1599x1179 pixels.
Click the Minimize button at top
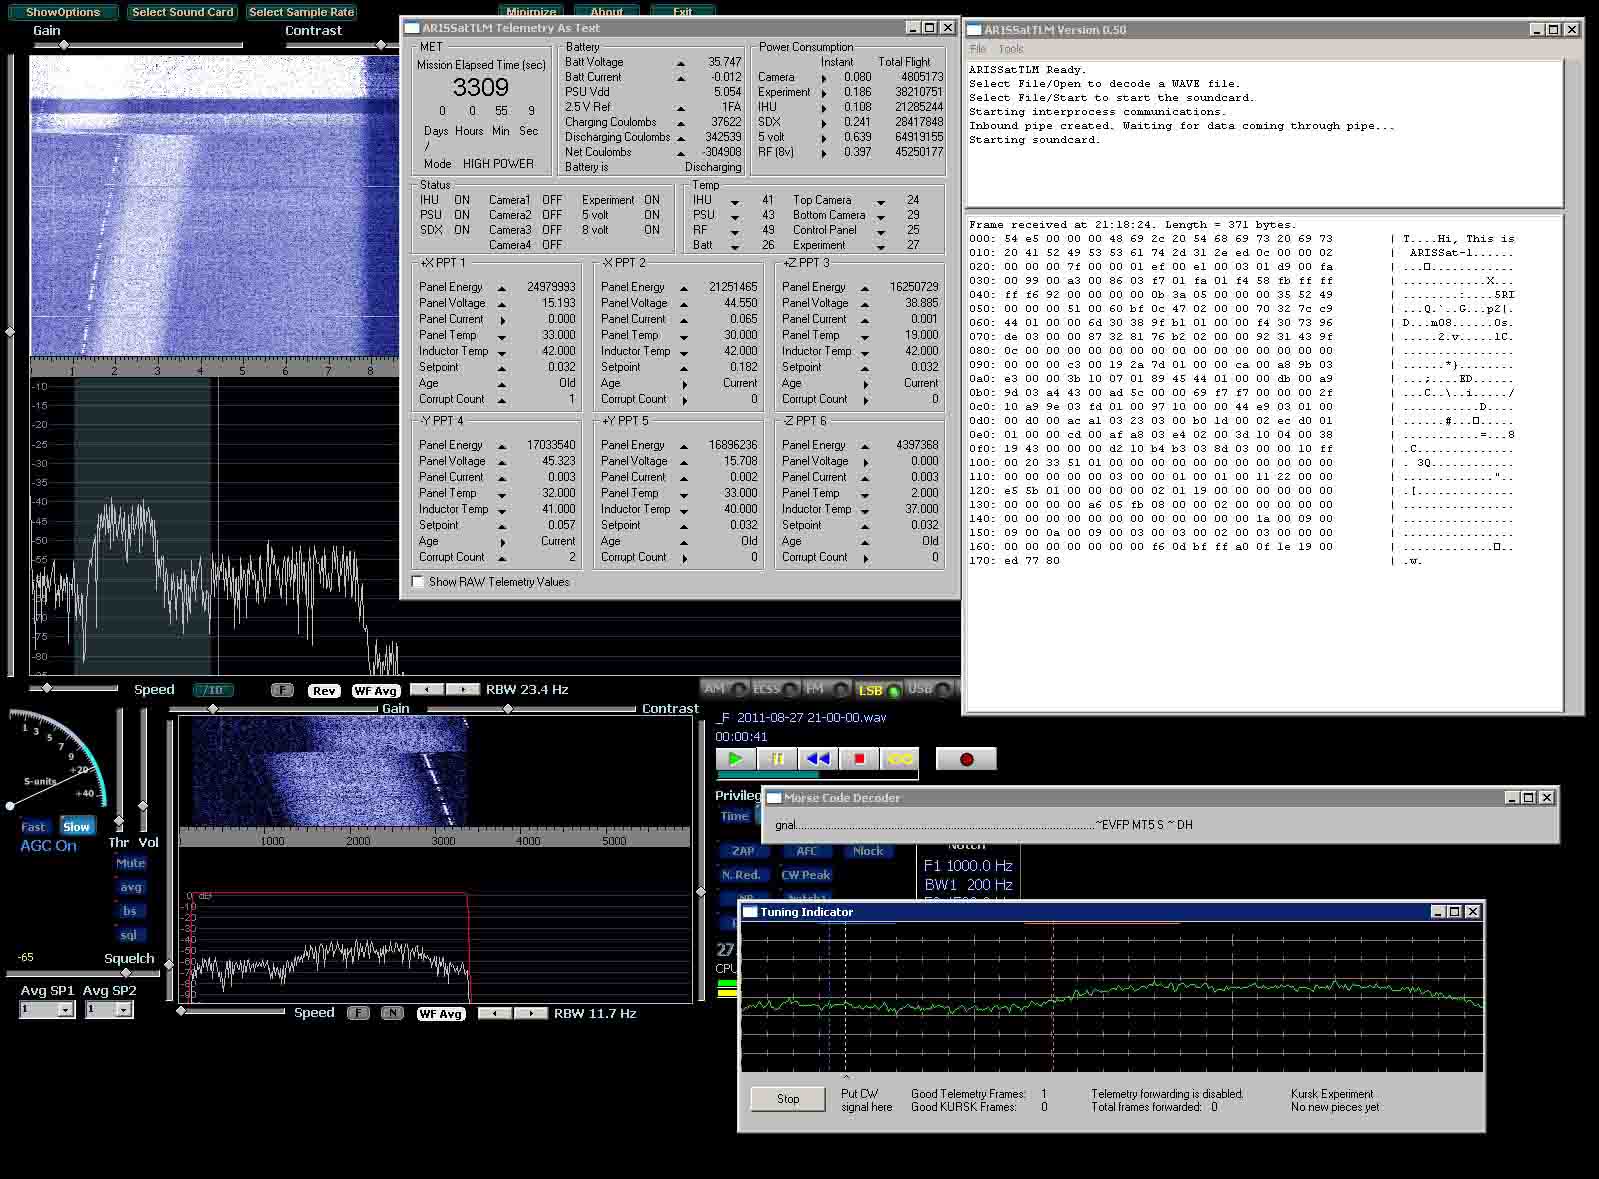(x=531, y=11)
